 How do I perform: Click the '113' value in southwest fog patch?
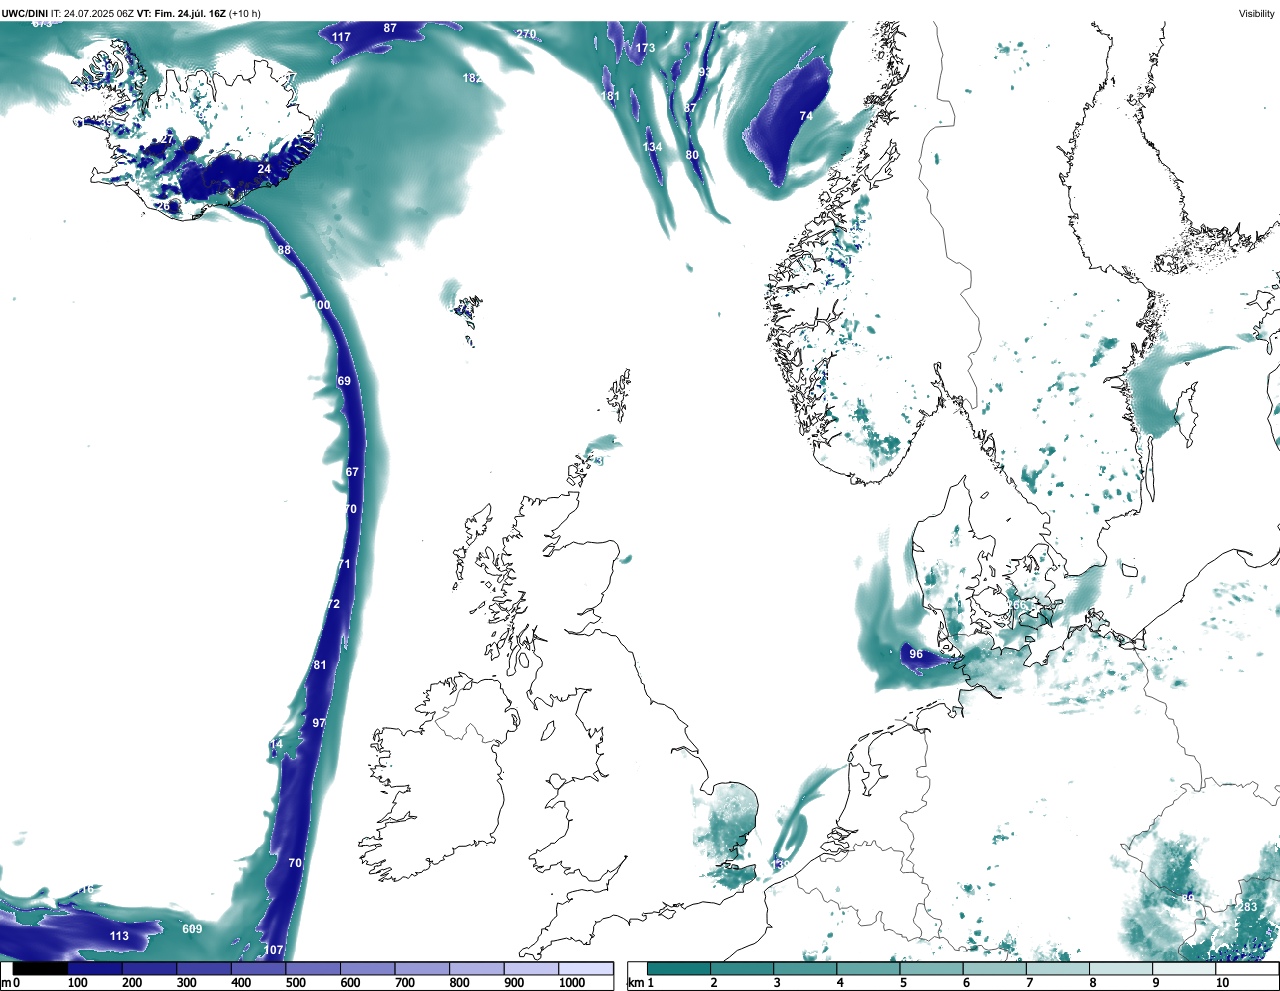tap(119, 936)
